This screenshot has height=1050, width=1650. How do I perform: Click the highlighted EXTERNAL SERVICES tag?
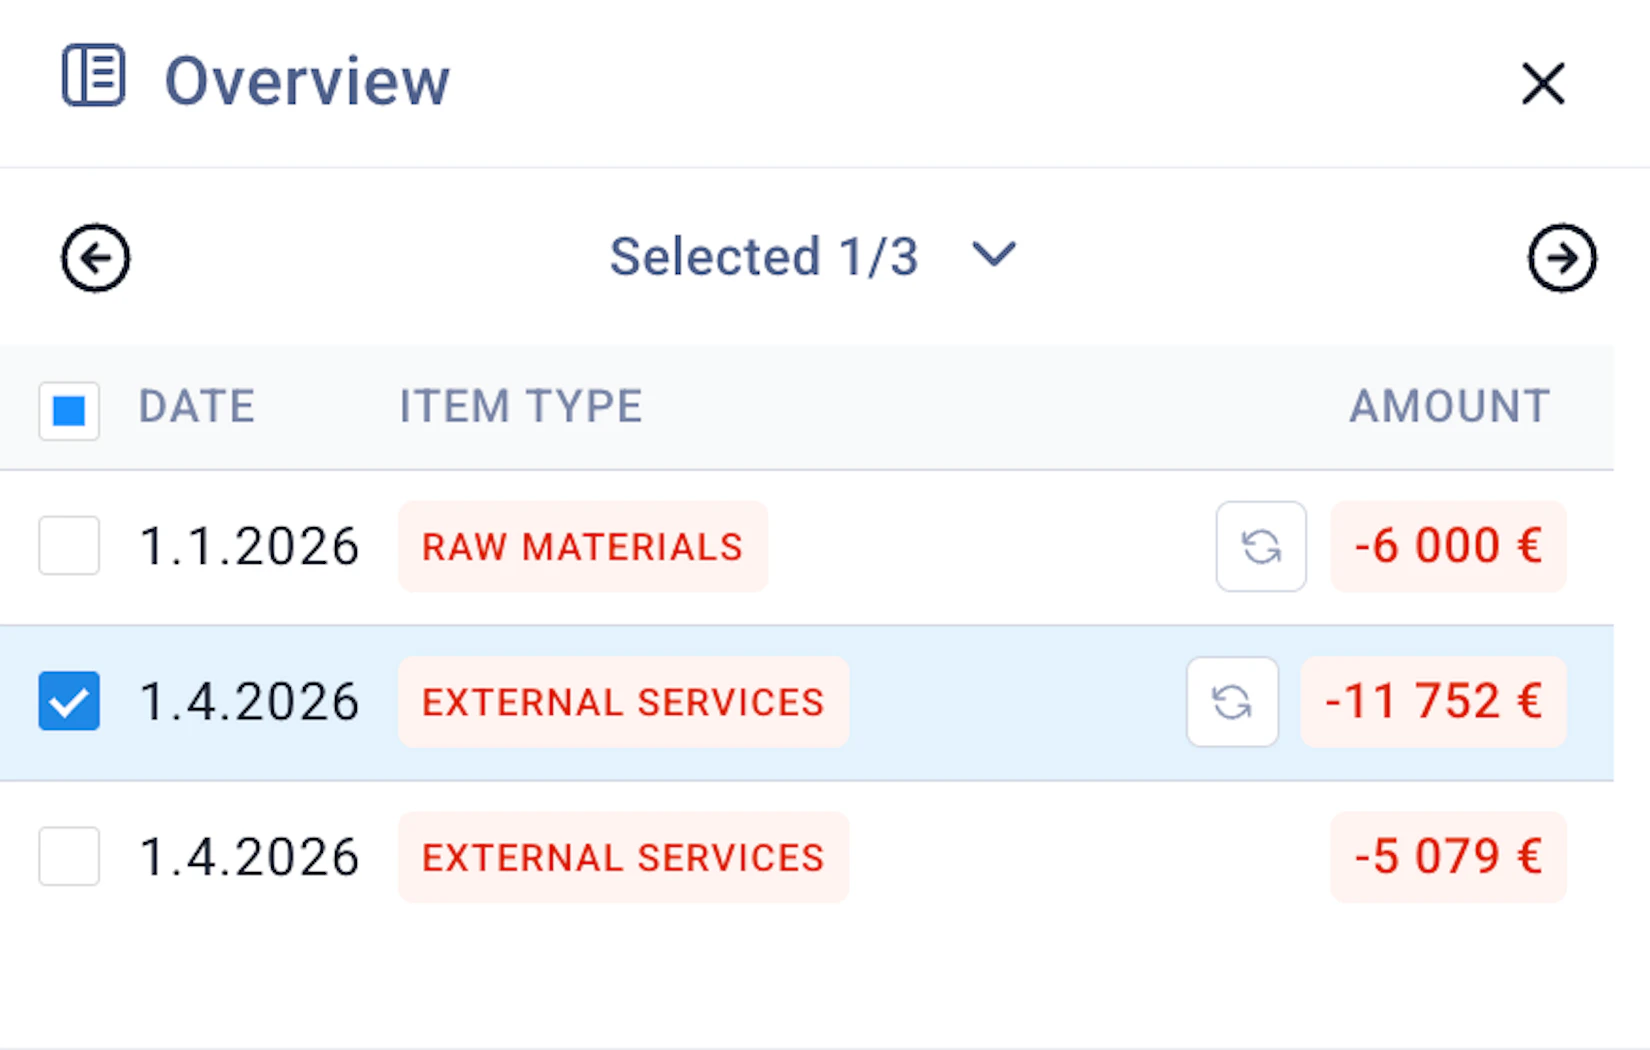[x=623, y=702]
